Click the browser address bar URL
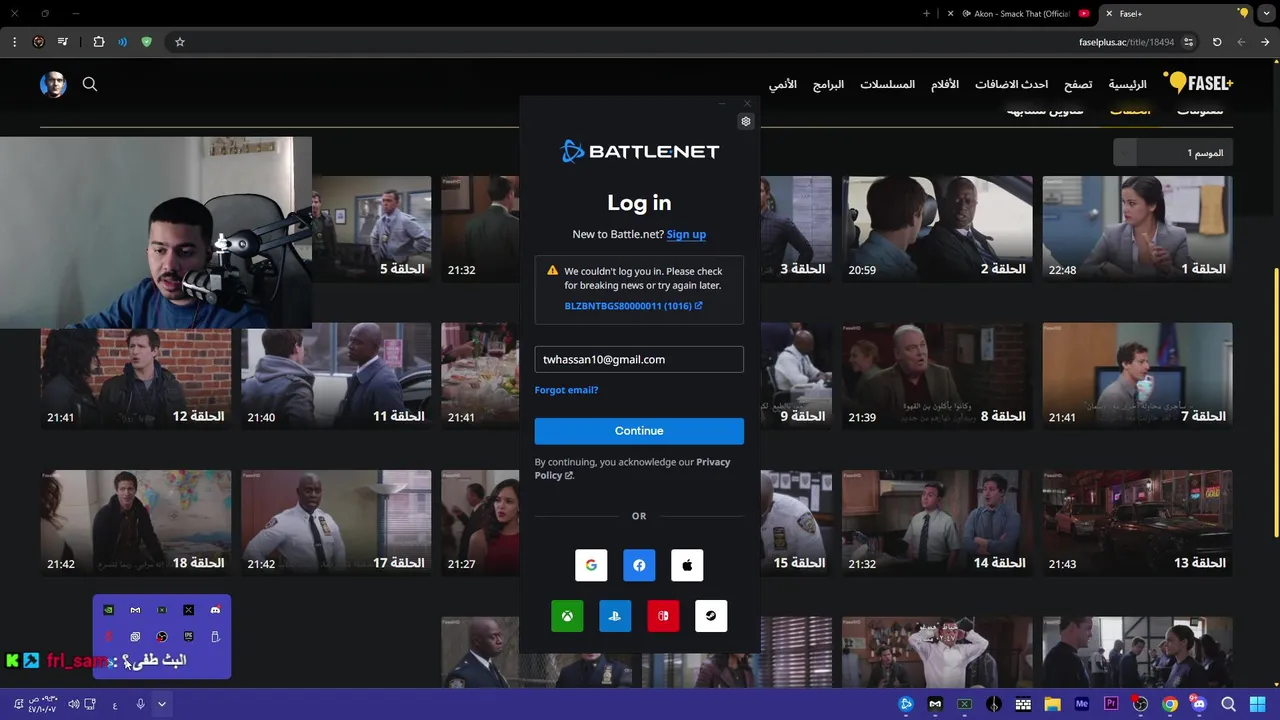1280x720 pixels. click(1127, 42)
